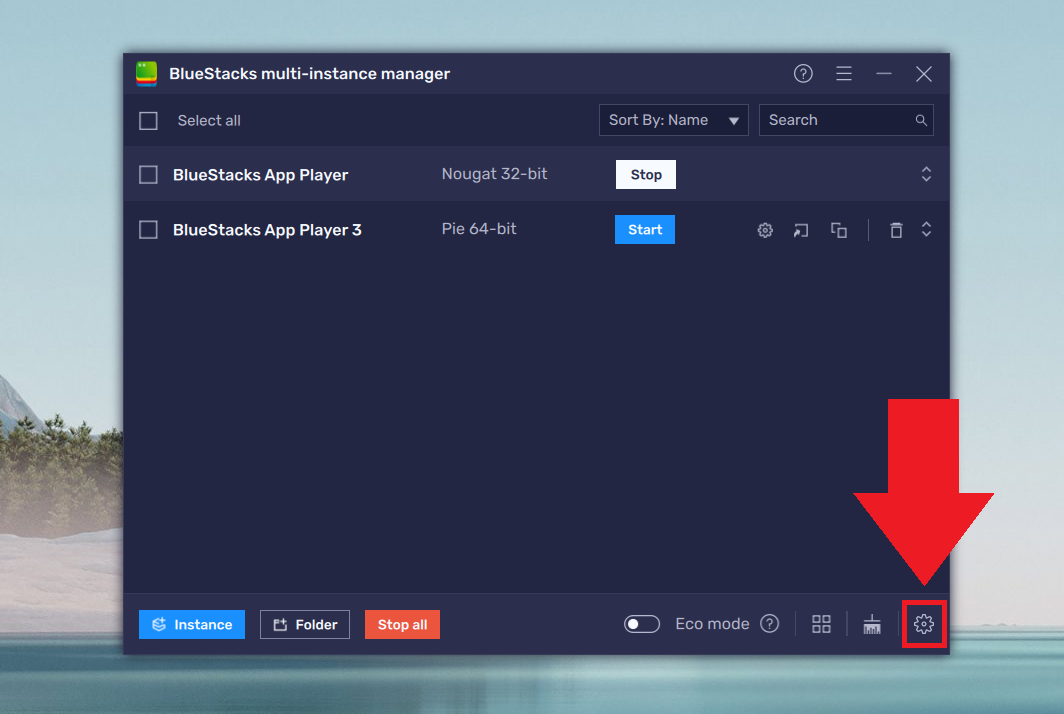The height and width of the screenshot is (714, 1064).
Task: Check the Select all checkbox
Action: (148, 120)
